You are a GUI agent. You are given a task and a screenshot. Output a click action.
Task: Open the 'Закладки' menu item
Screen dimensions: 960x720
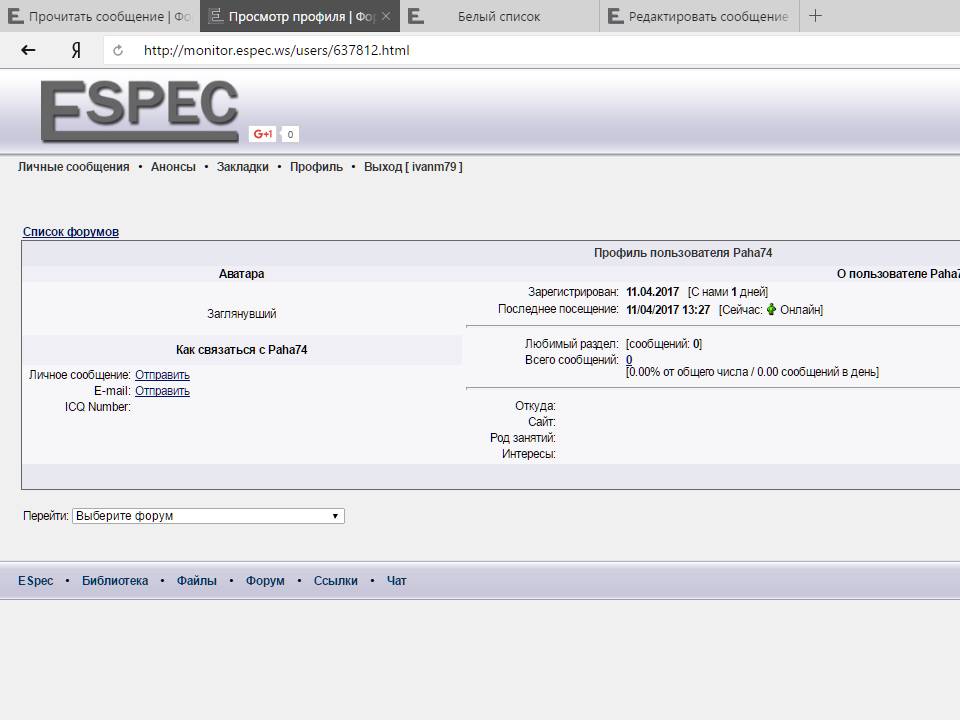point(242,167)
